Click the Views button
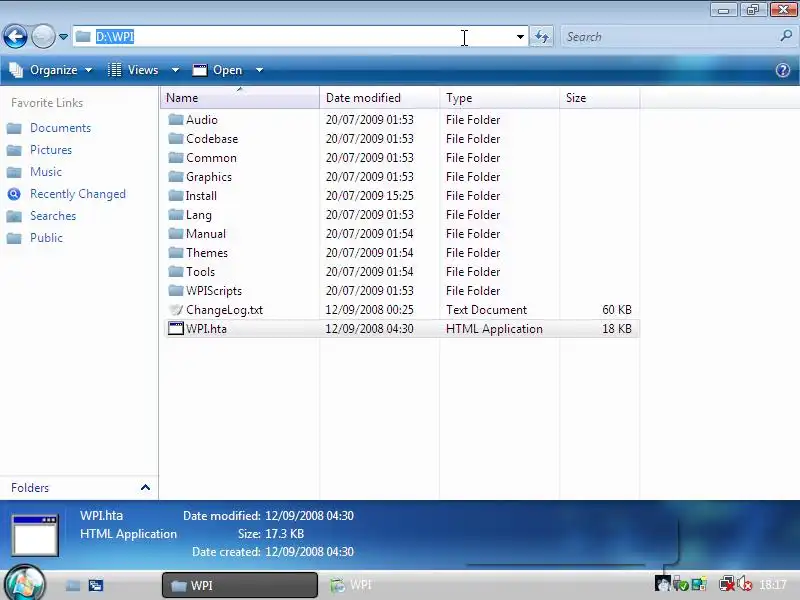800x600 pixels. 133,70
